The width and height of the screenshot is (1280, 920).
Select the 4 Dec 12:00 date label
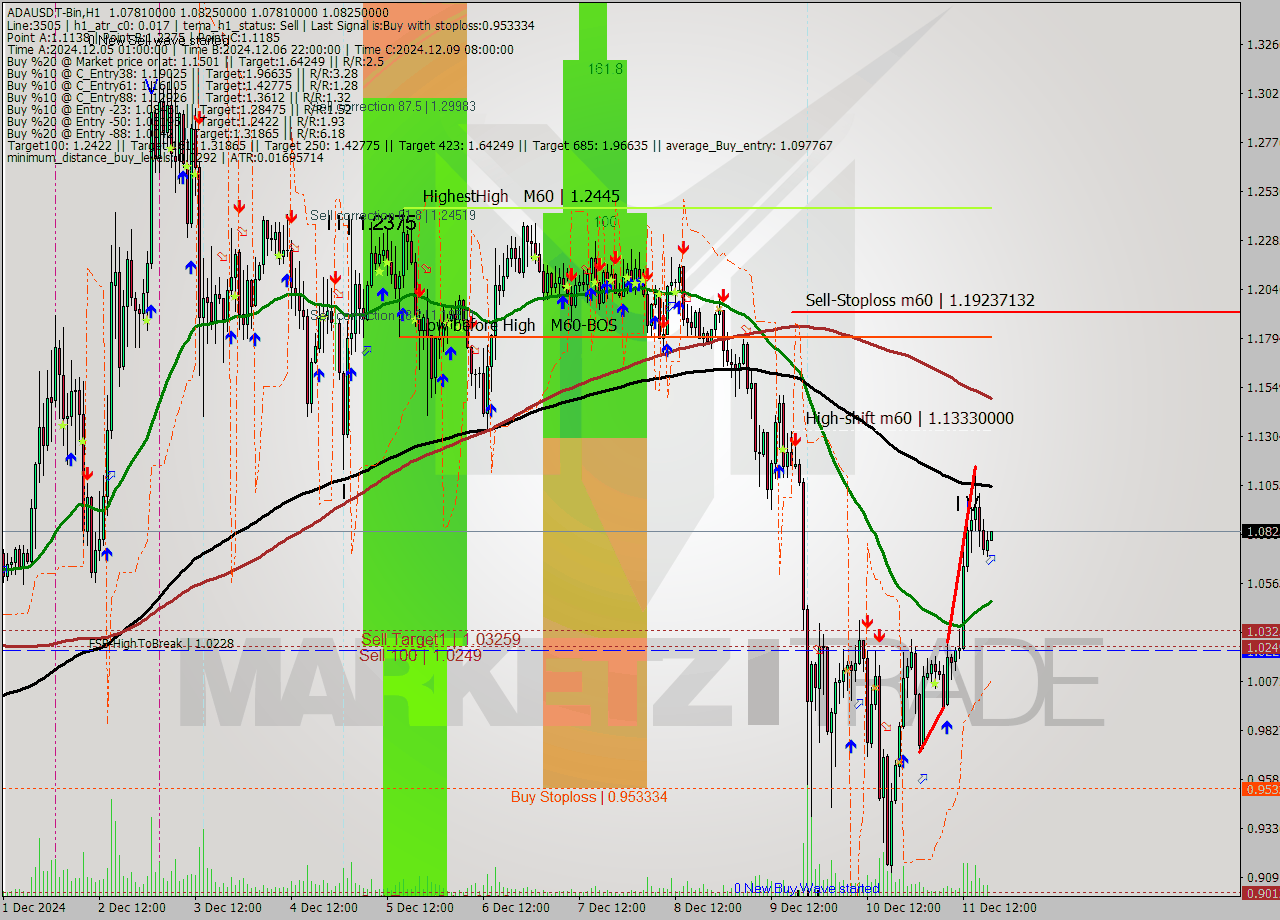click(x=323, y=908)
